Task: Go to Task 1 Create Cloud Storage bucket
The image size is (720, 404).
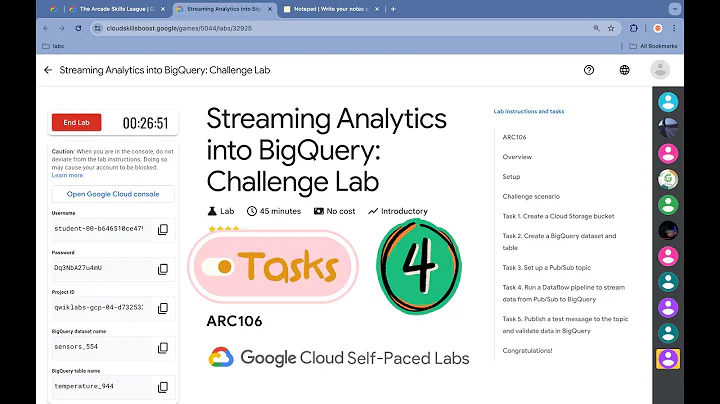Action: point(558,216)
